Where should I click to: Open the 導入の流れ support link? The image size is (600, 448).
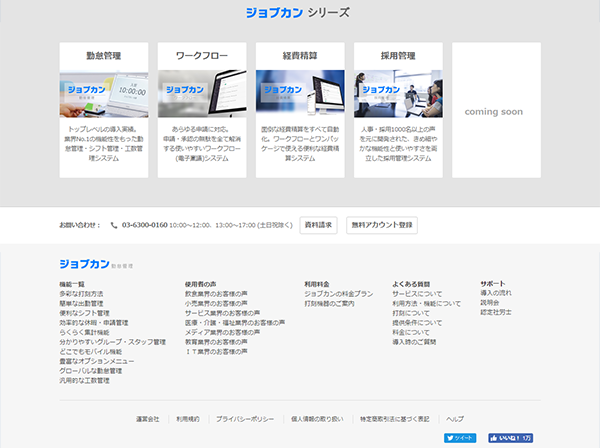[496, 293]
